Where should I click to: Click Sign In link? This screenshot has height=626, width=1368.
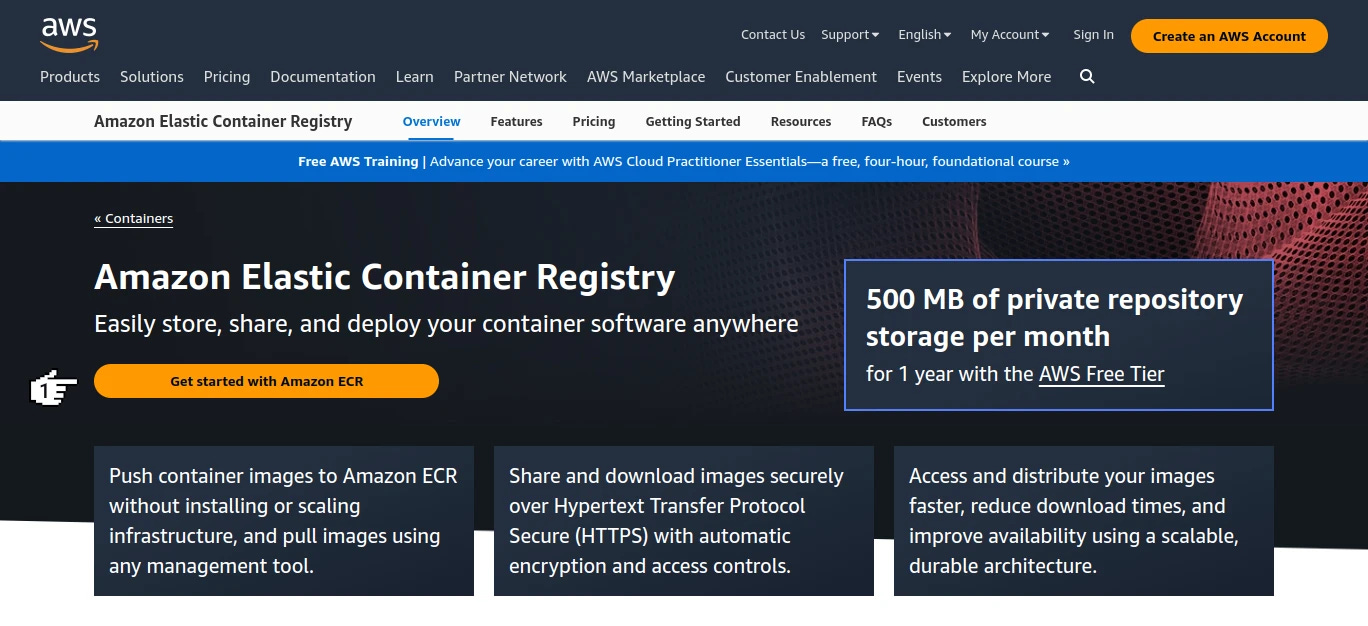[x=1093, y=35]
